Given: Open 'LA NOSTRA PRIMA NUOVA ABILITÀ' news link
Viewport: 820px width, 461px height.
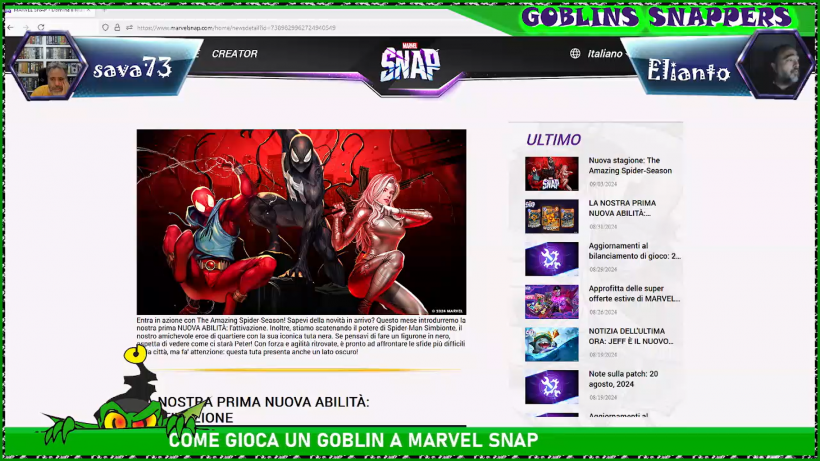Looking at the screenshot, I should tap(622, 208).
